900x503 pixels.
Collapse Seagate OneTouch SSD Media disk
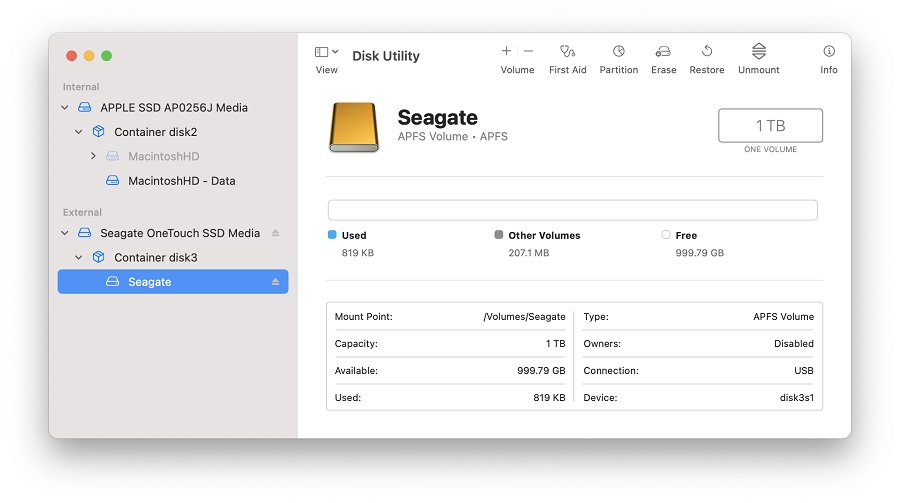[65, 233]
